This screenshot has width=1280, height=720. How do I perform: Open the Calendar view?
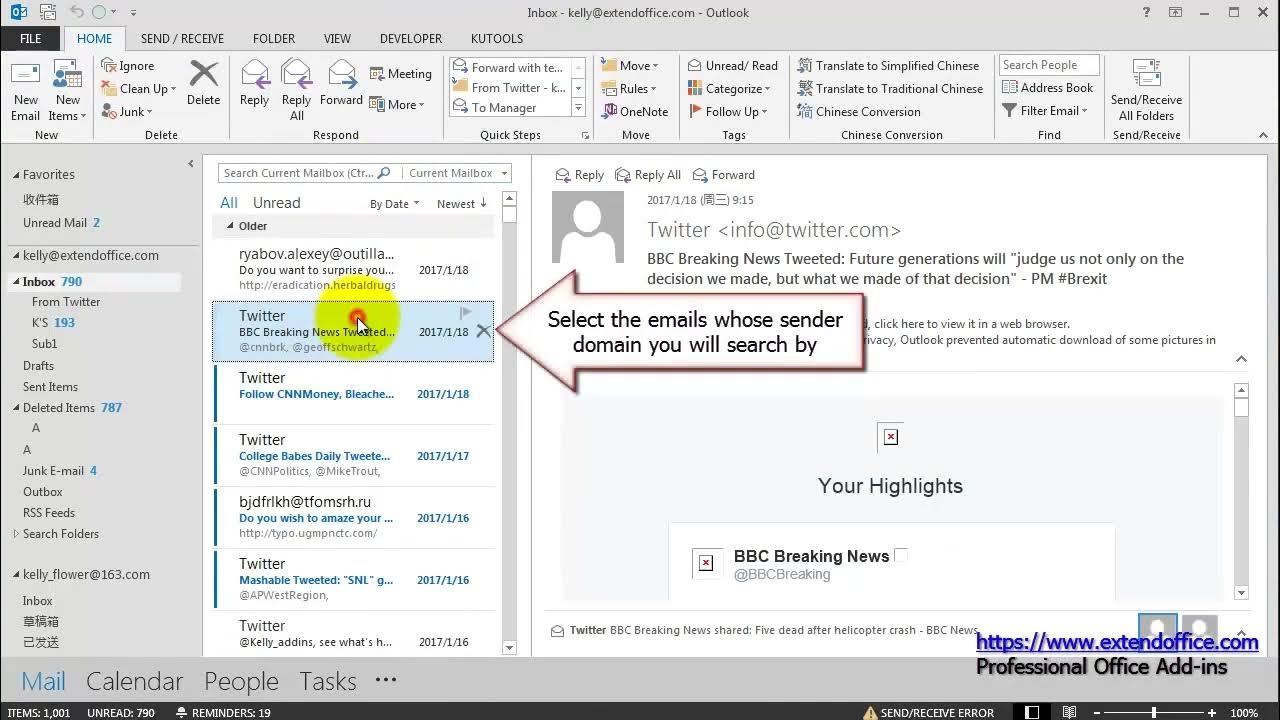click(x=135, y=682)
